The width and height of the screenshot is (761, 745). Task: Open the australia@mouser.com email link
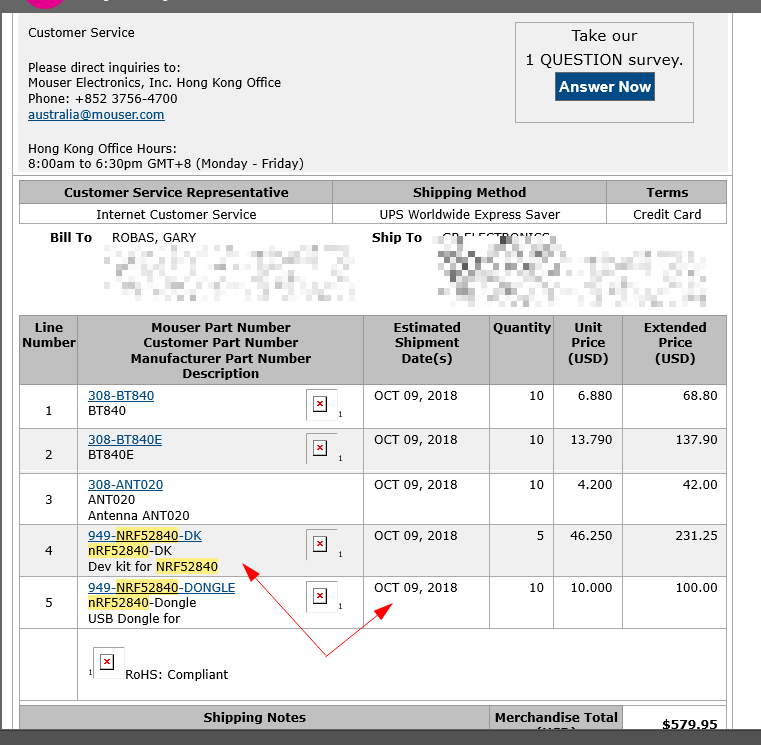click(96, 115)
